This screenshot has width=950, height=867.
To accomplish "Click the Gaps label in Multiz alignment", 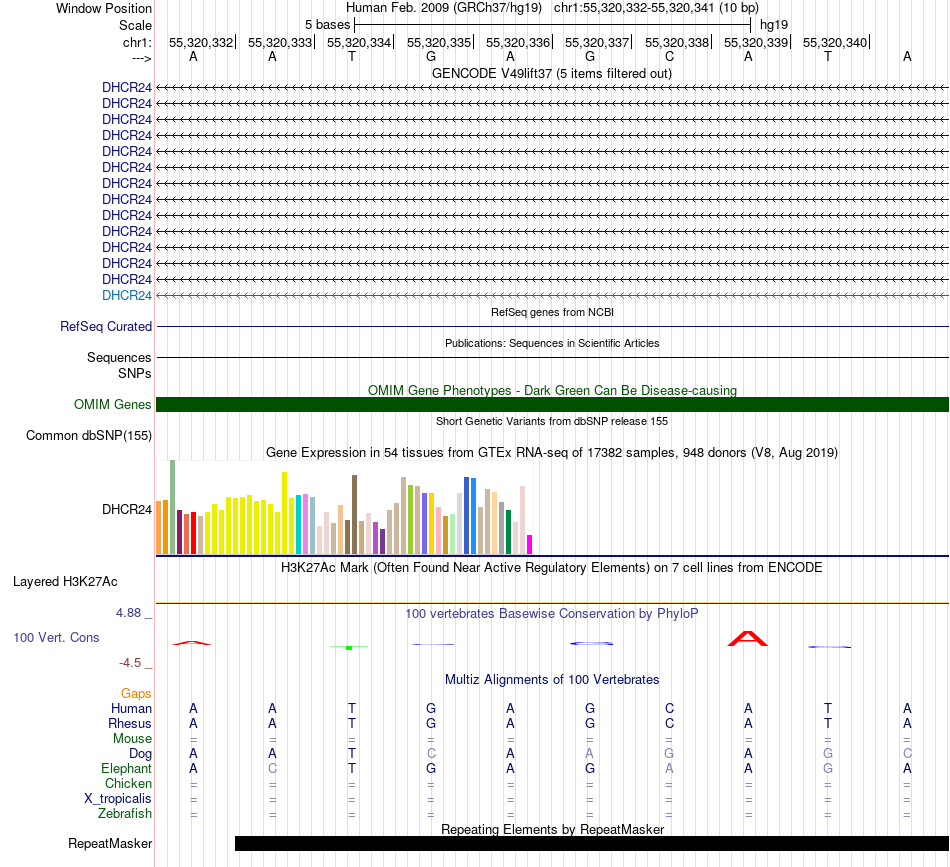I will click(136, 693).
